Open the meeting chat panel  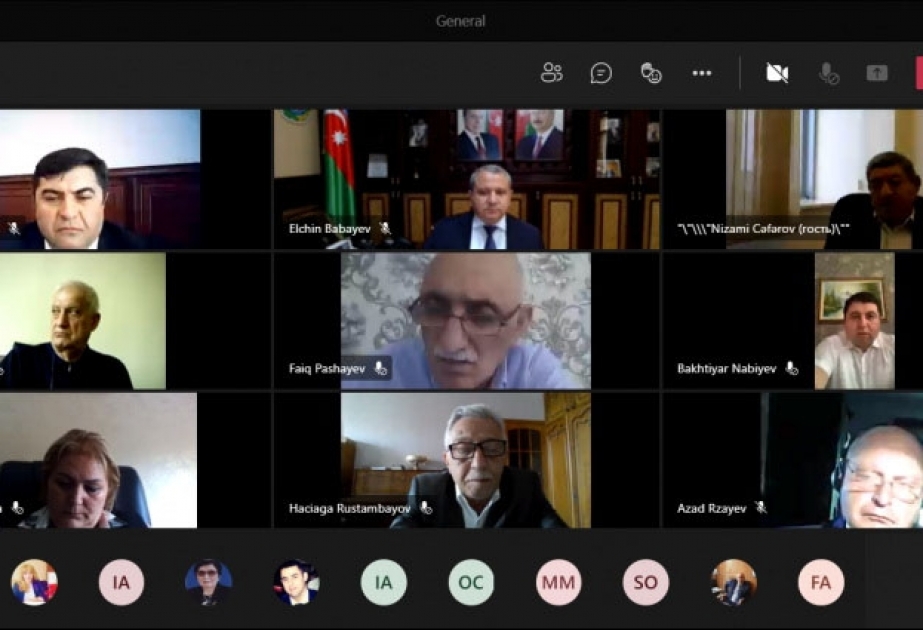click(x=601, y=73)
